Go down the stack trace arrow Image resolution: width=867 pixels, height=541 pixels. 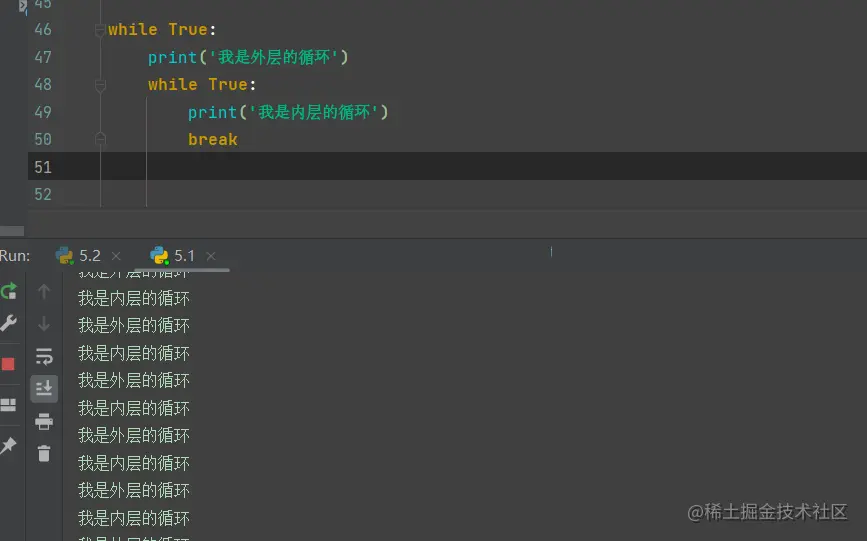point(44,323)
